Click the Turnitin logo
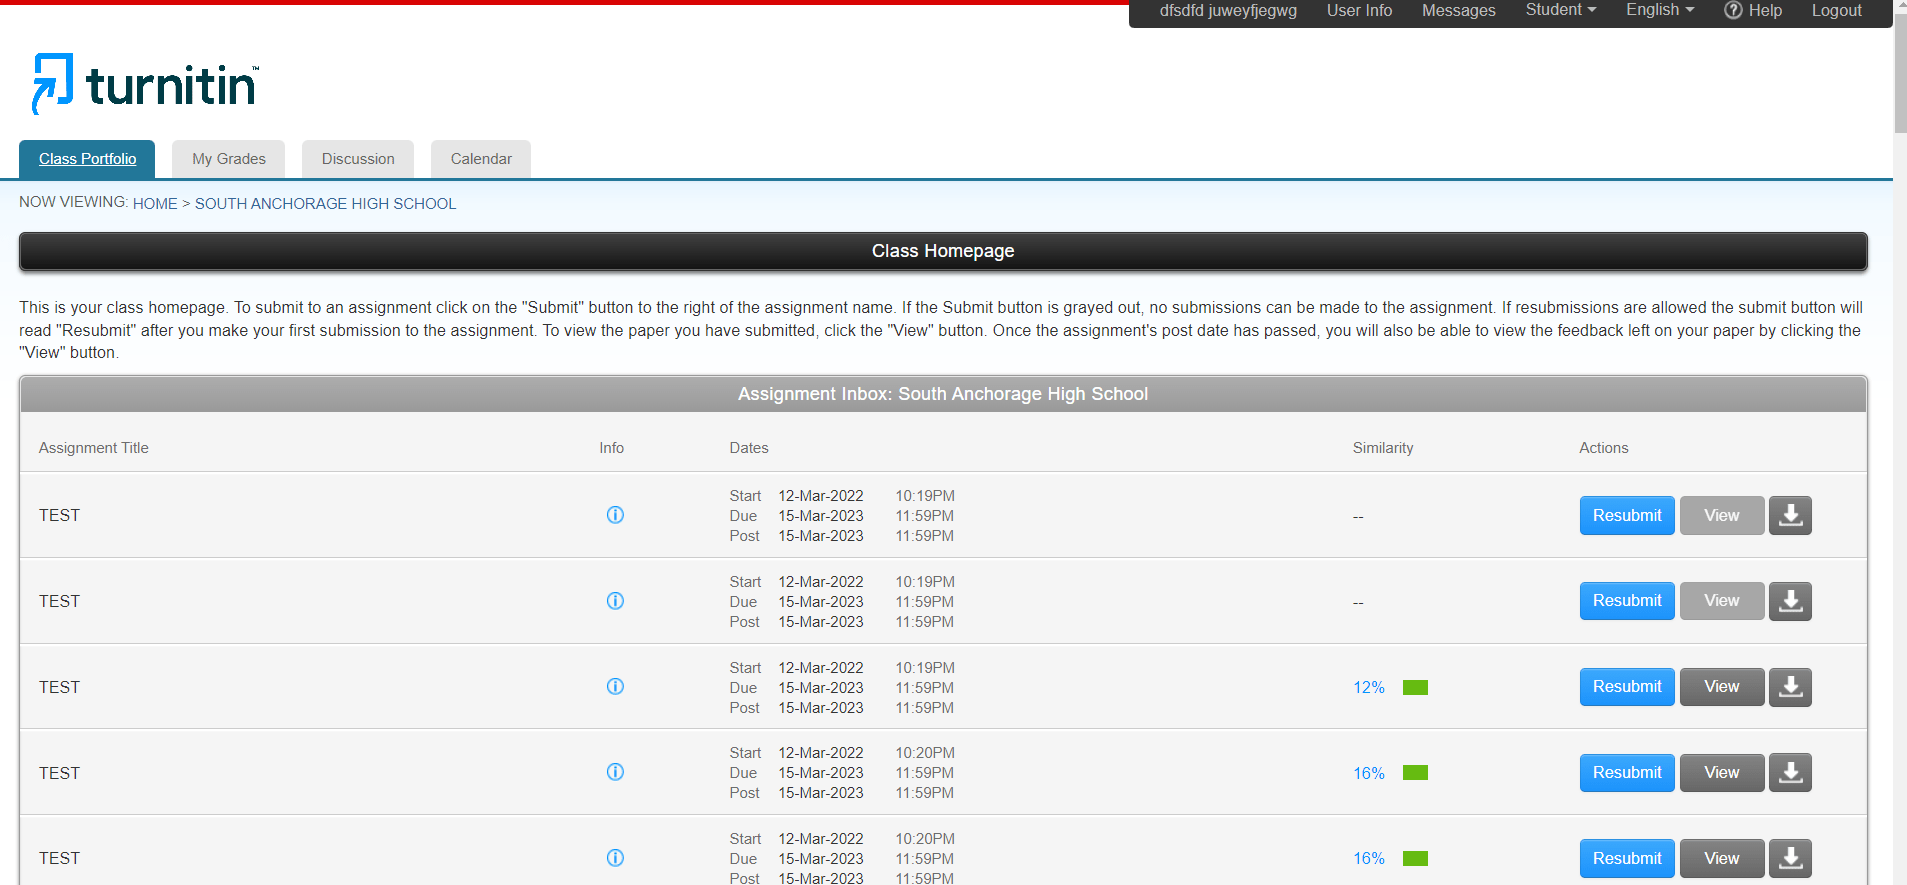 pos(146,84)
